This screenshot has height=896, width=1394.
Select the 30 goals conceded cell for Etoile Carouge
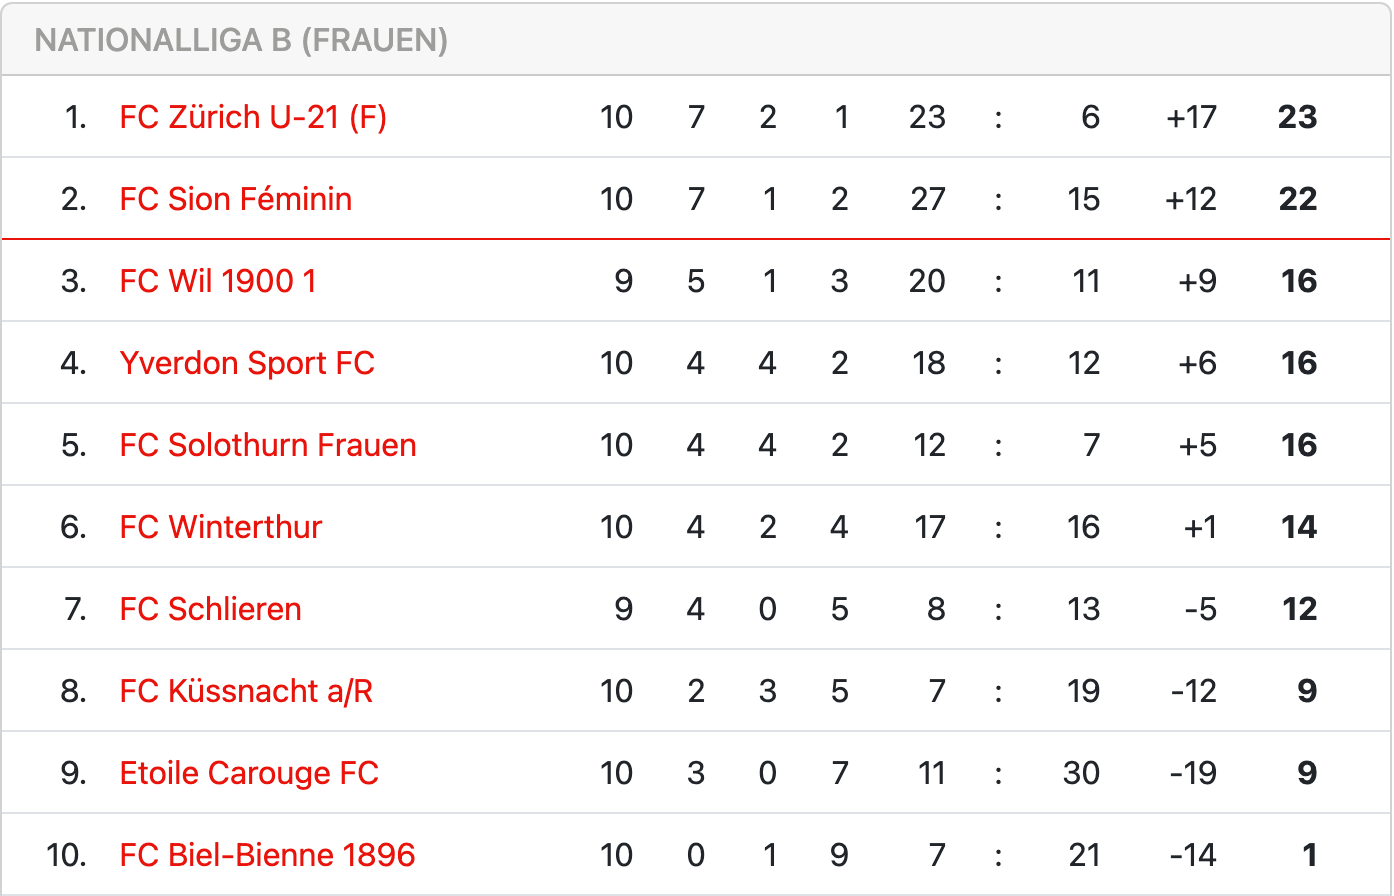click(x=1082, y=773)
